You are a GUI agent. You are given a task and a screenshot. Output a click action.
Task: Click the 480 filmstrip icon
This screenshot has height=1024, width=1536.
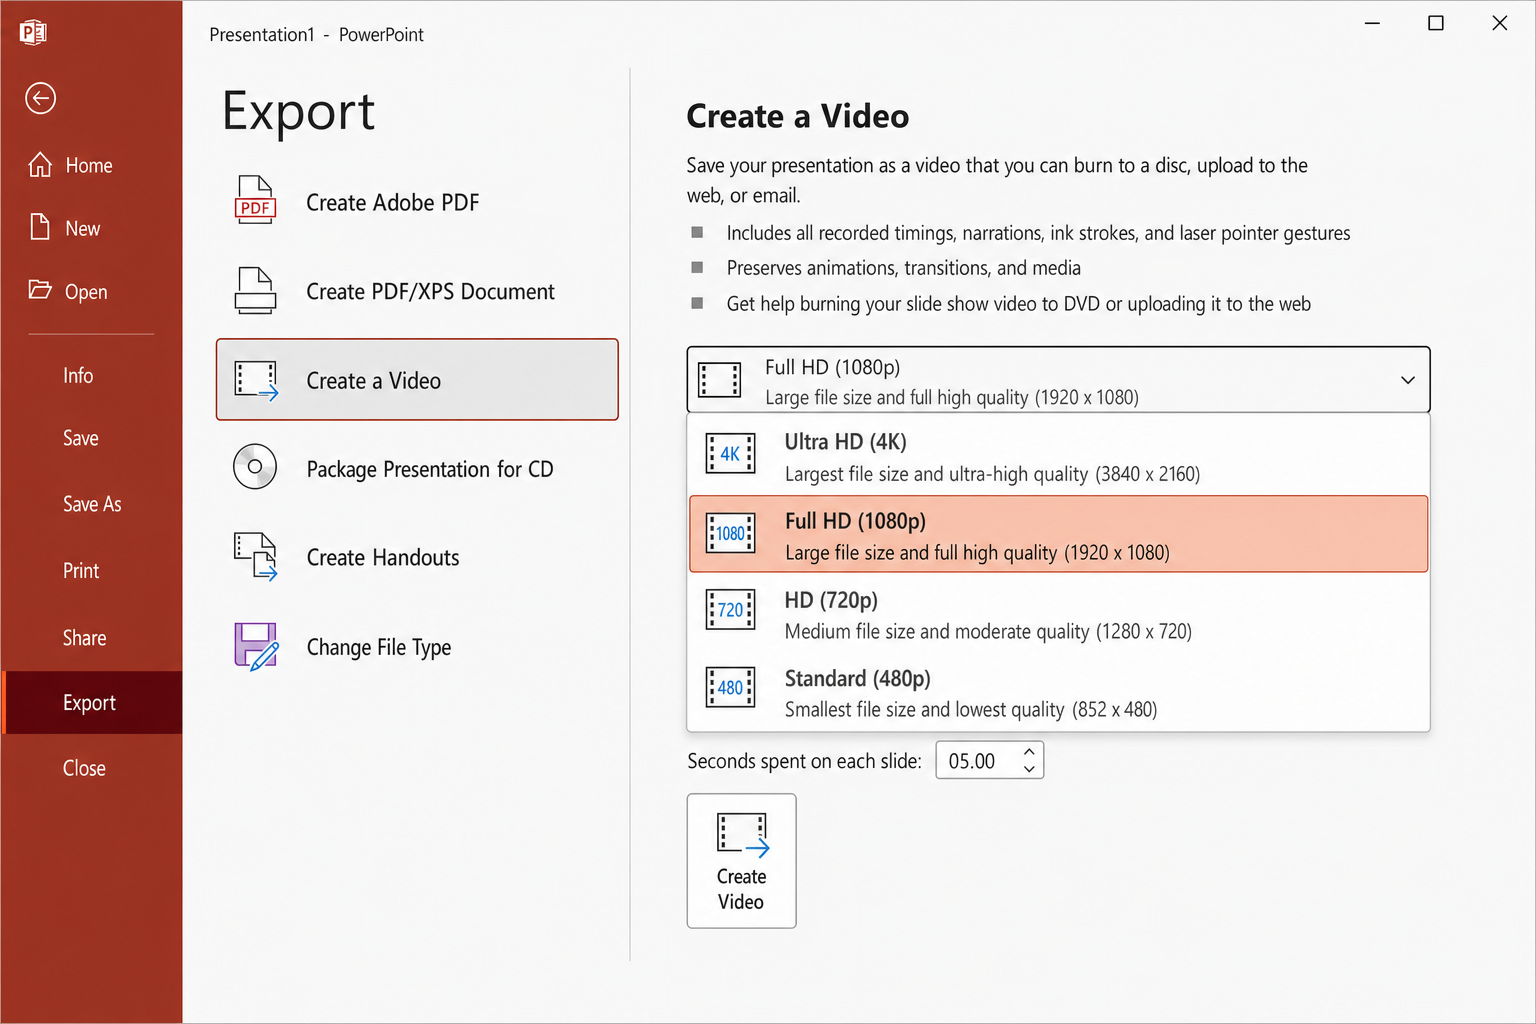click(731, 687)
